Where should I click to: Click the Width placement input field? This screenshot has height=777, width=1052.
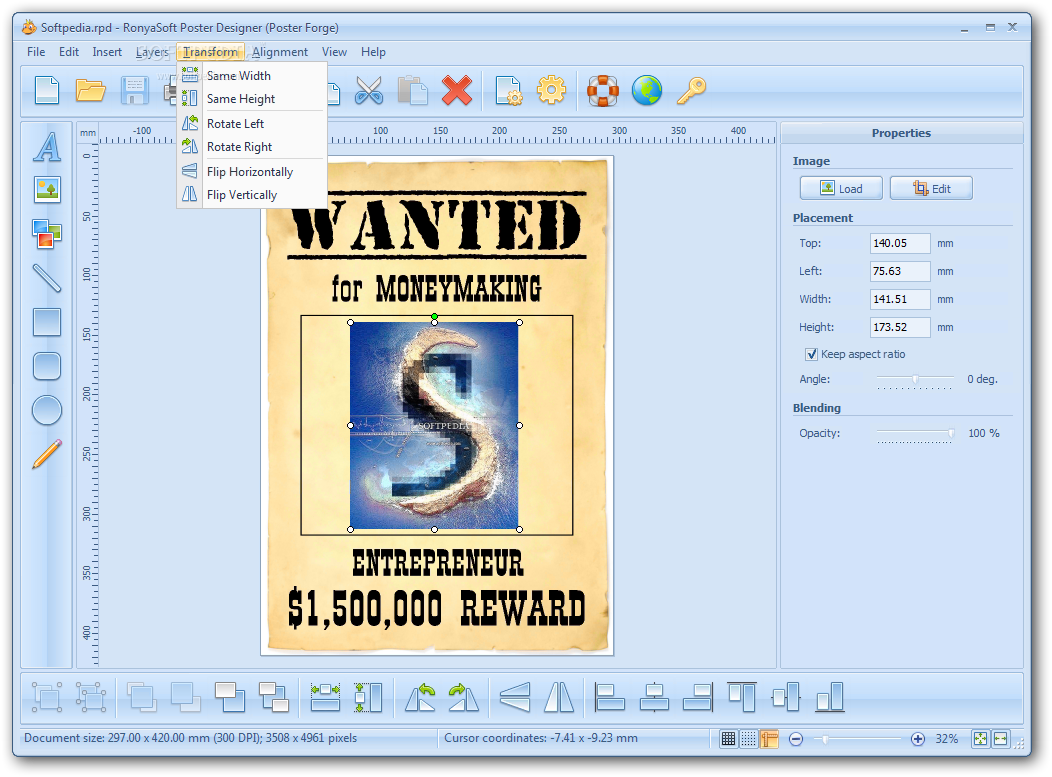click(900, 299)
